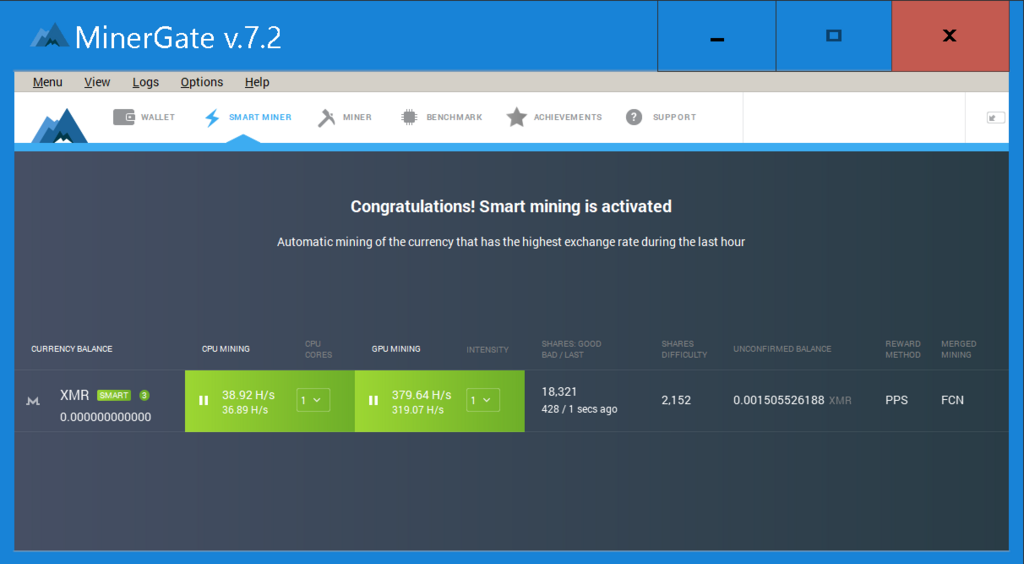Click the MERGED MINING column header
This screenshot has width=1024, height=564.
point(959,349)
